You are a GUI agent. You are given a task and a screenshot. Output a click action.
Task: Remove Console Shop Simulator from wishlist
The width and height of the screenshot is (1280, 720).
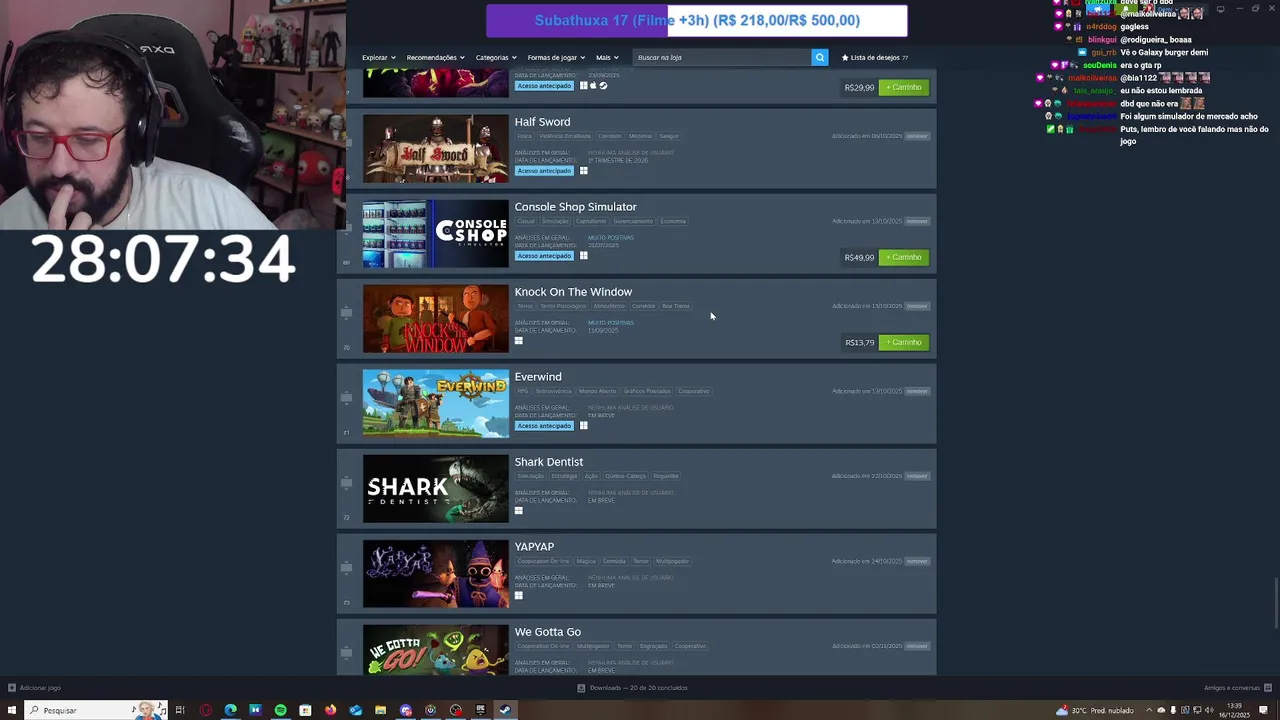click(917, 221)
